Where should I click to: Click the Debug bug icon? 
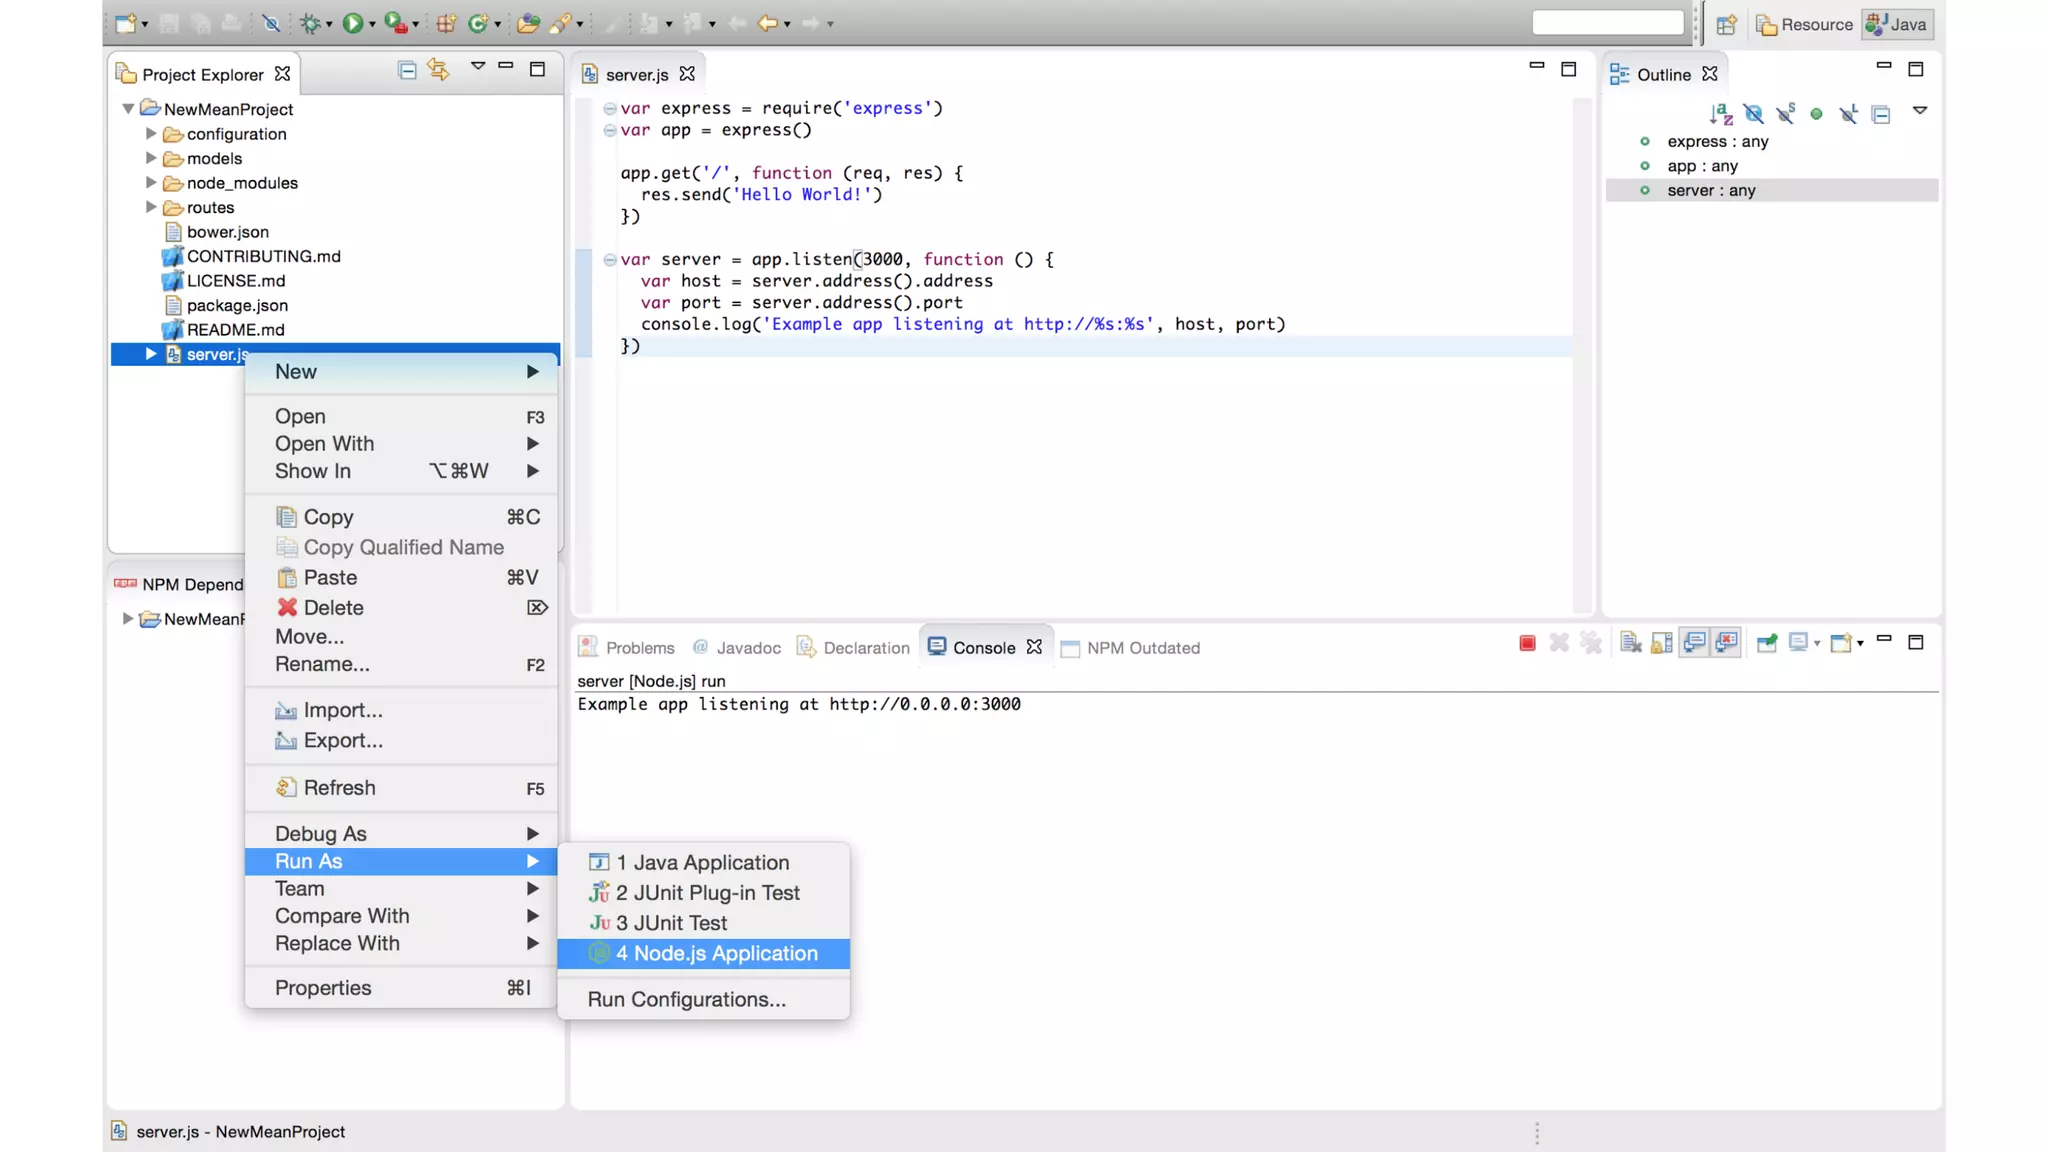point(310,23)
